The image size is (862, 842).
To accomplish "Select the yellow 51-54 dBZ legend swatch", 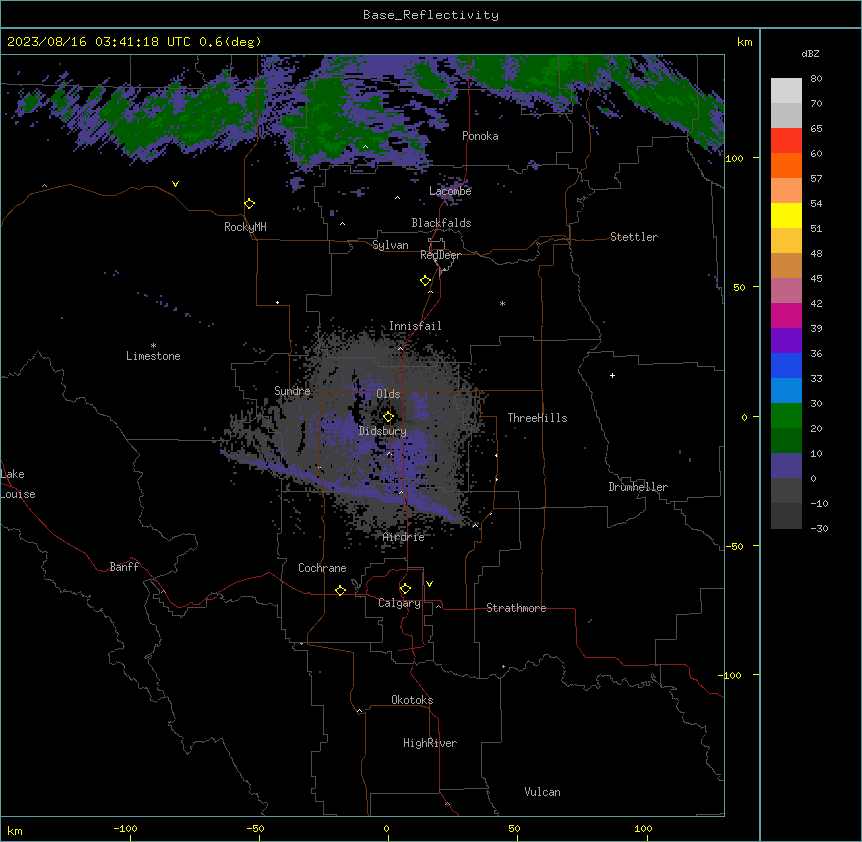I will pos(786,215).
